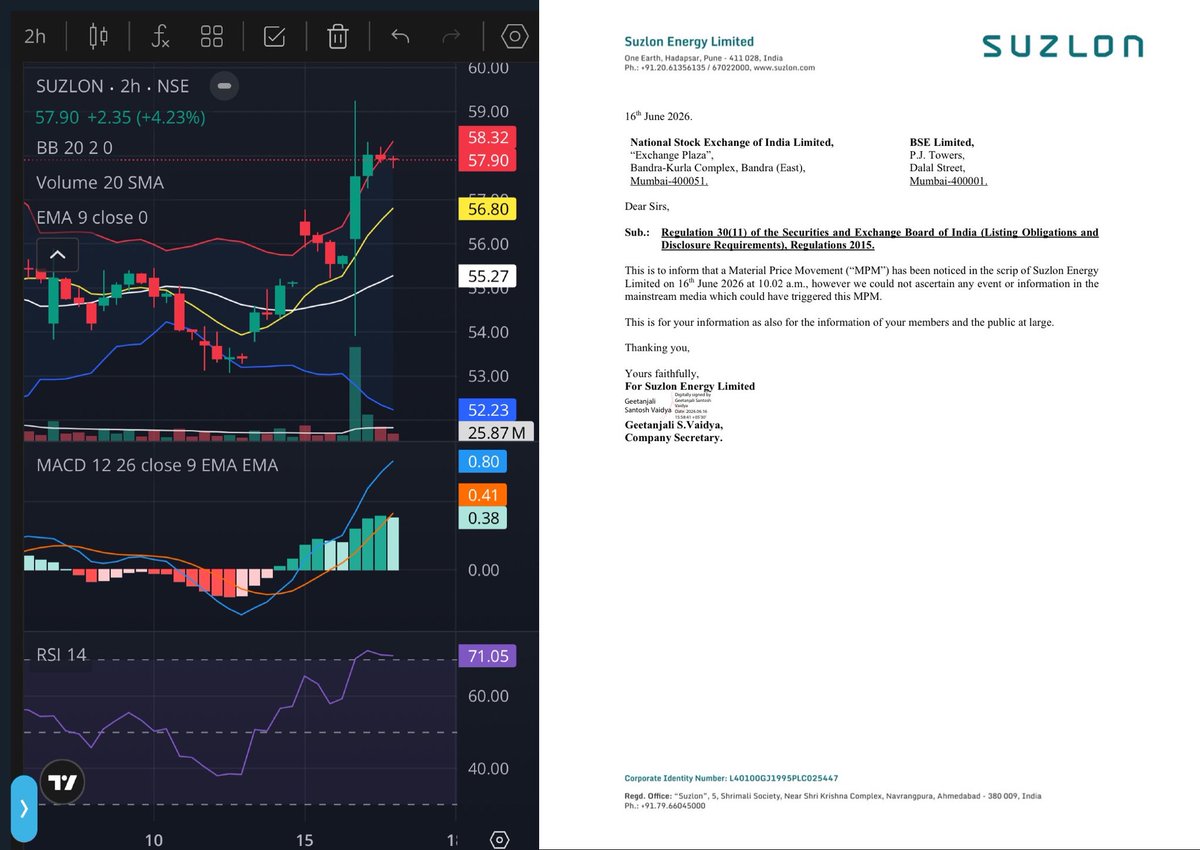Click the date label 10 on the time axis
The width and height of the screenshot is (1200, 850).
(153, 839)
